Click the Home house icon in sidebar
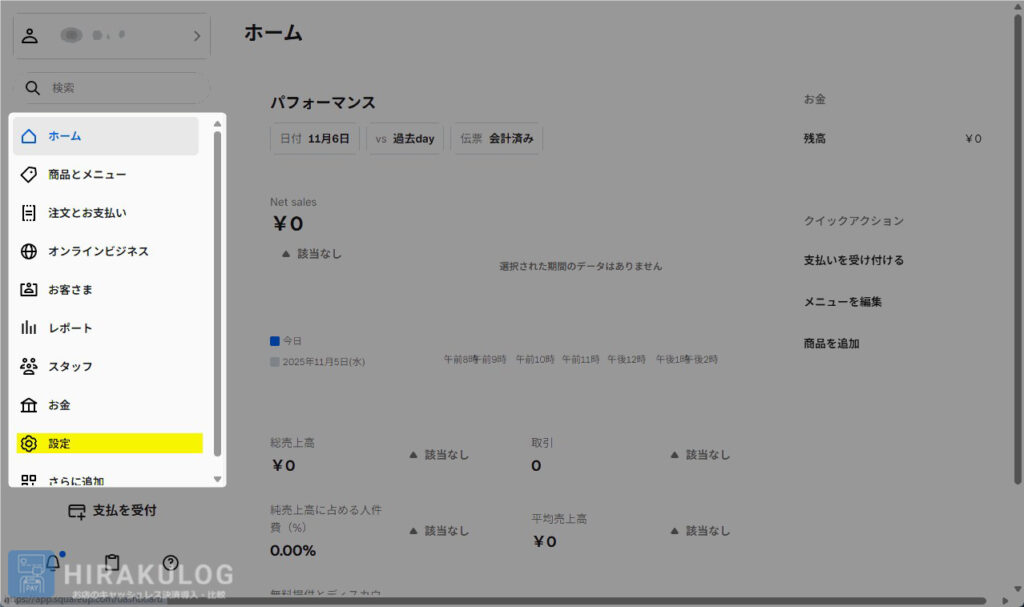The width and height of the screenshot is (1024, 607). click(x=29, y=136)
